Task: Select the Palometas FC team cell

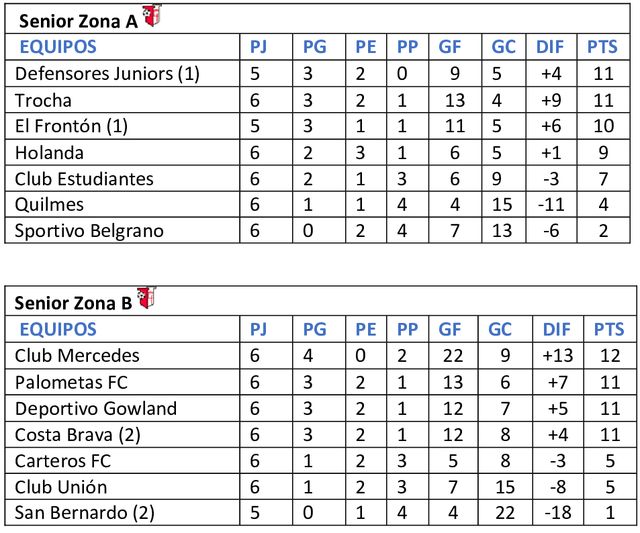Action: coord(71,381)
